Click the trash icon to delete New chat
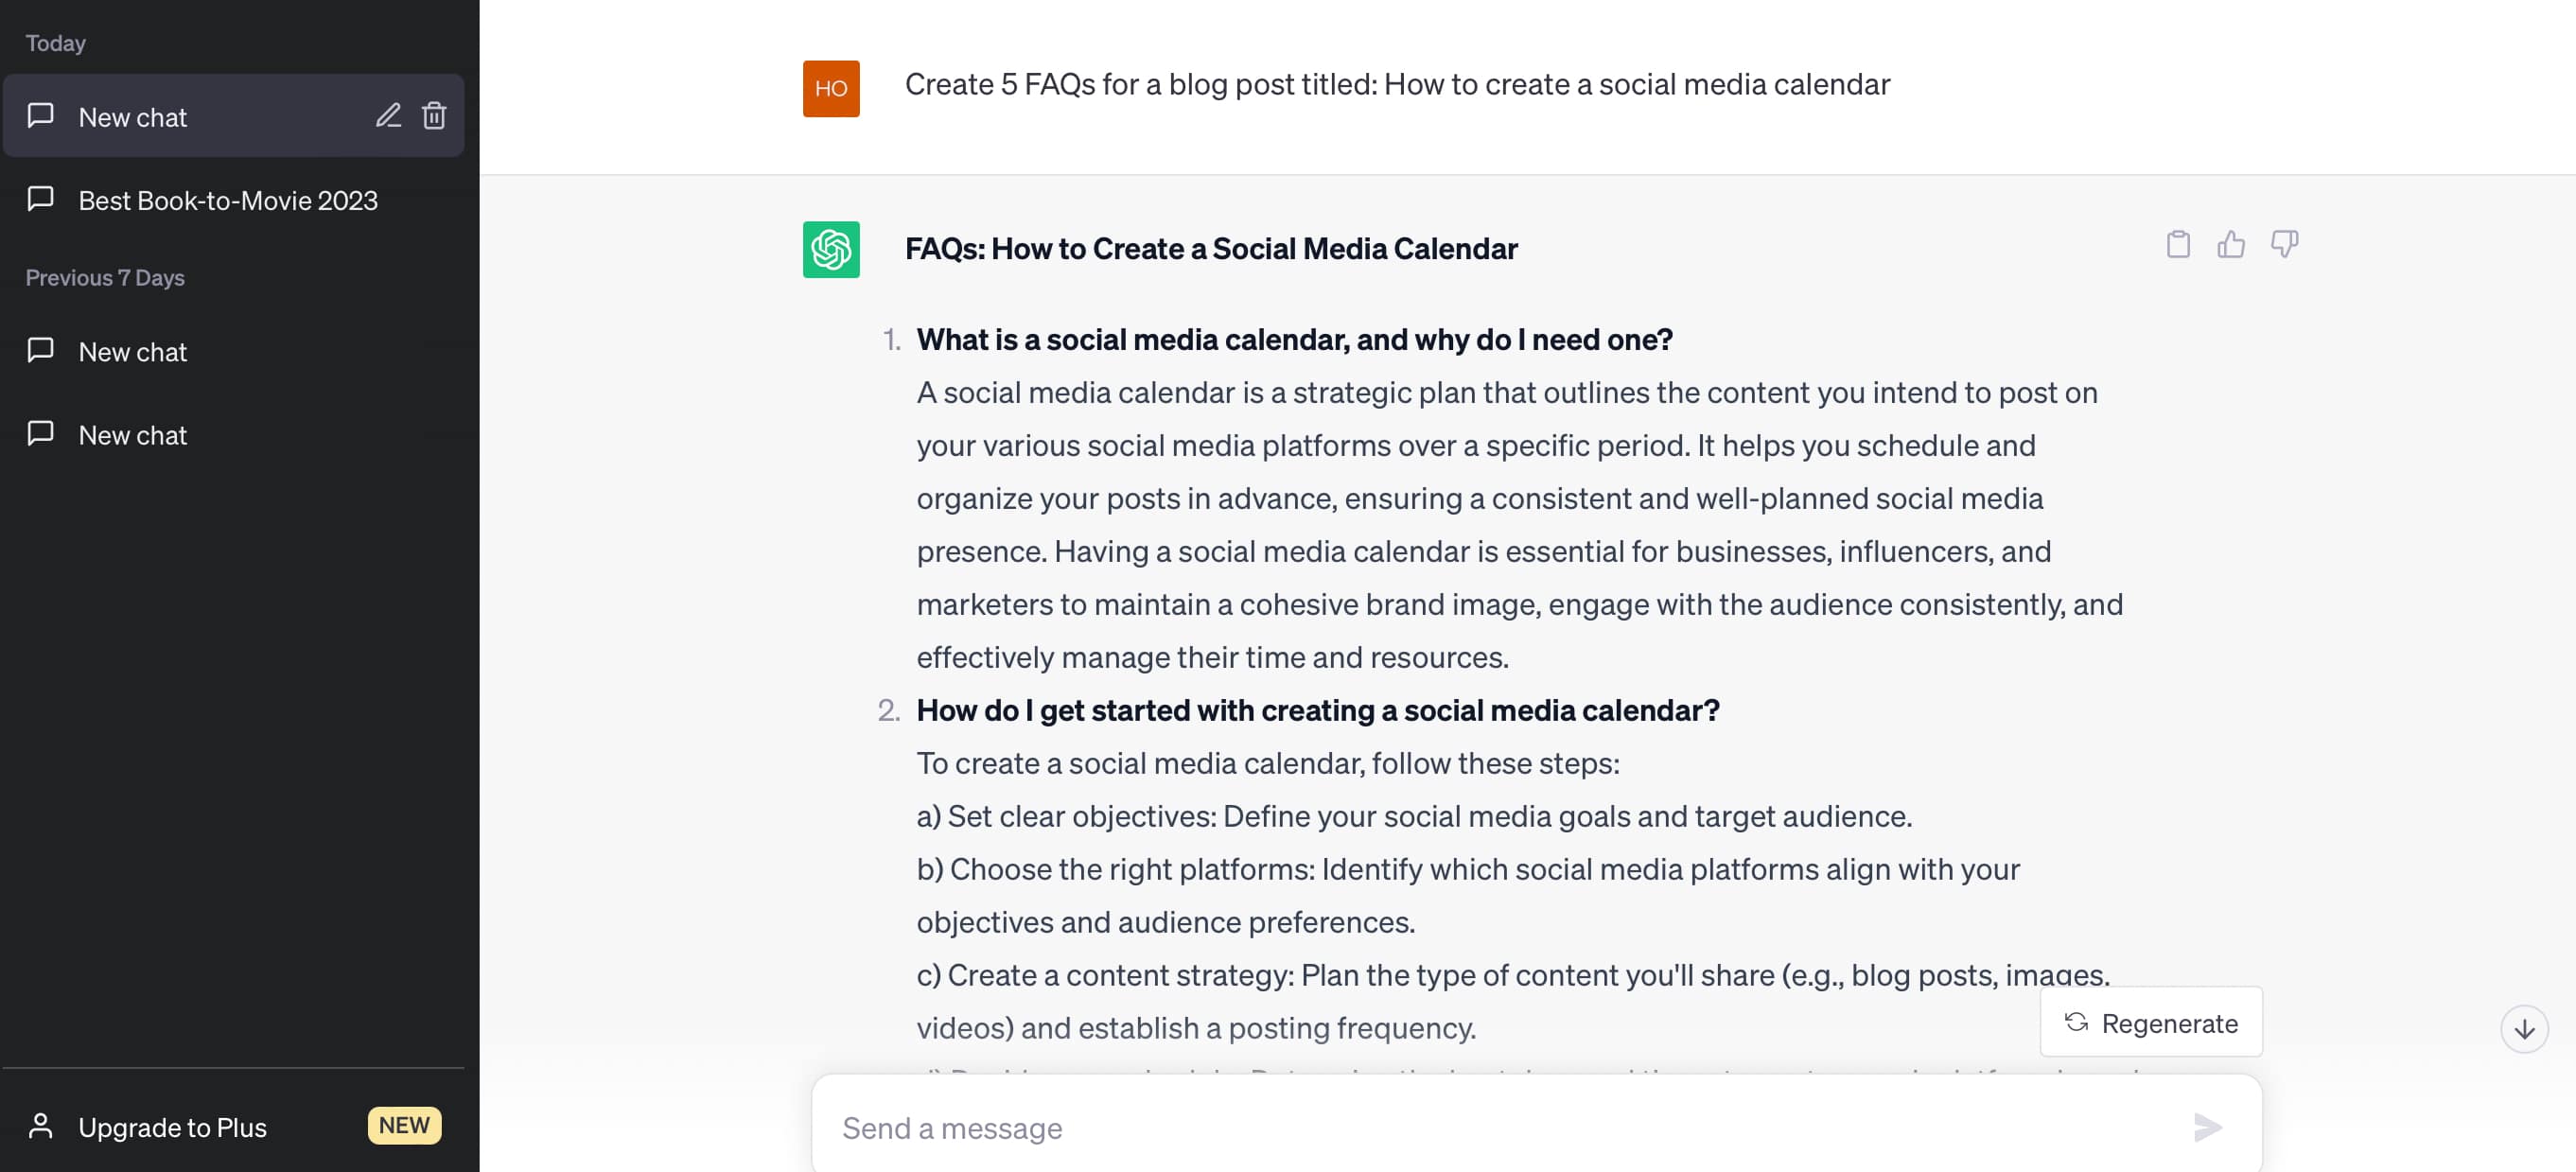Image resolution: width=2576 pixels, height=1172 pixels. click(x=434, y=116)
